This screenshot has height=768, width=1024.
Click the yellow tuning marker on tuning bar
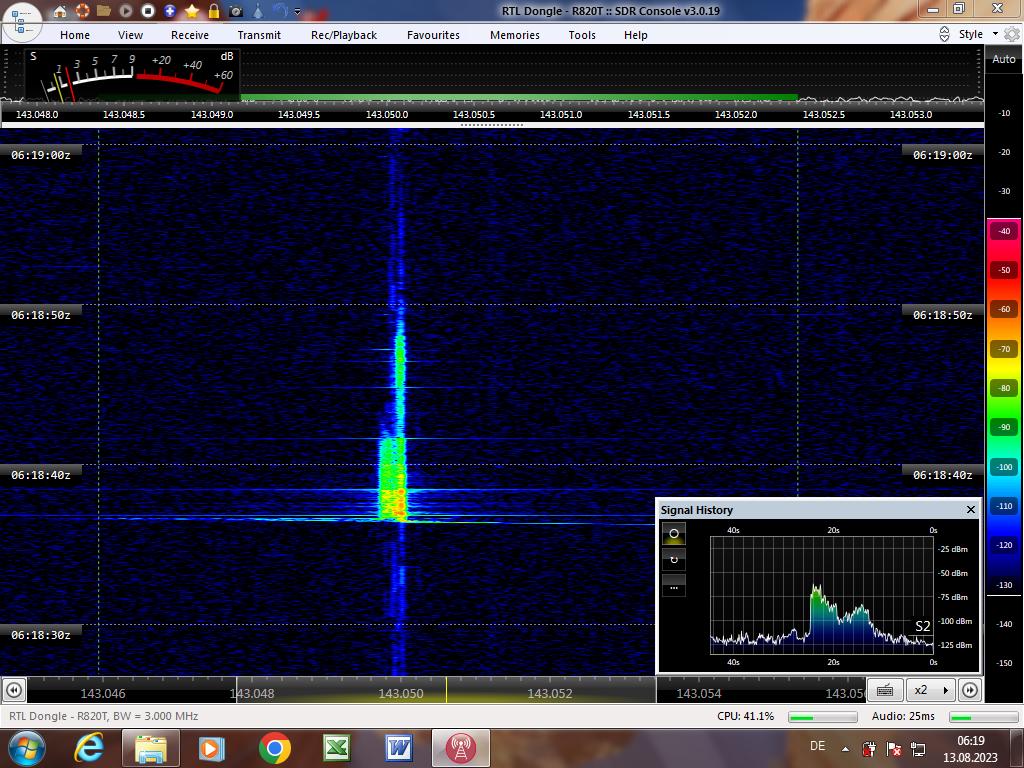pyautogui.click(x=446, y=690)
